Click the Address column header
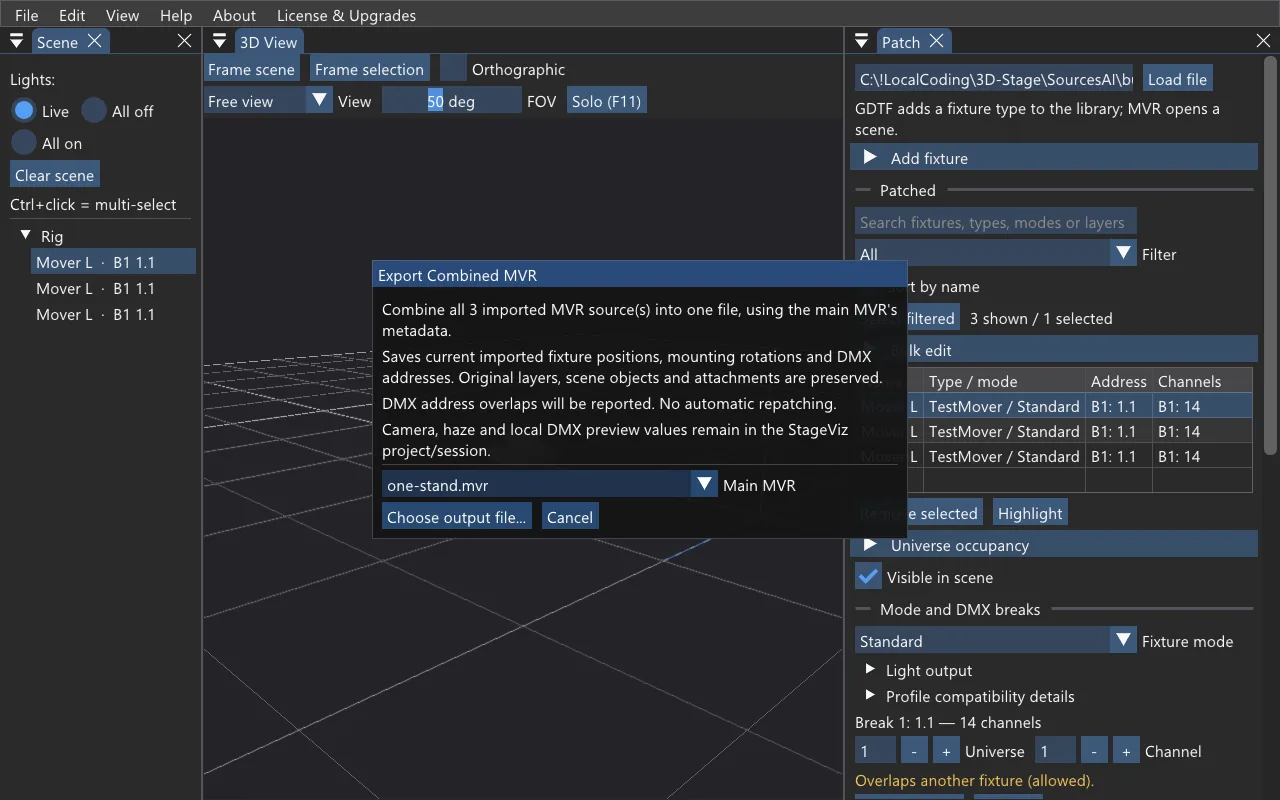 coord(1119,381)
